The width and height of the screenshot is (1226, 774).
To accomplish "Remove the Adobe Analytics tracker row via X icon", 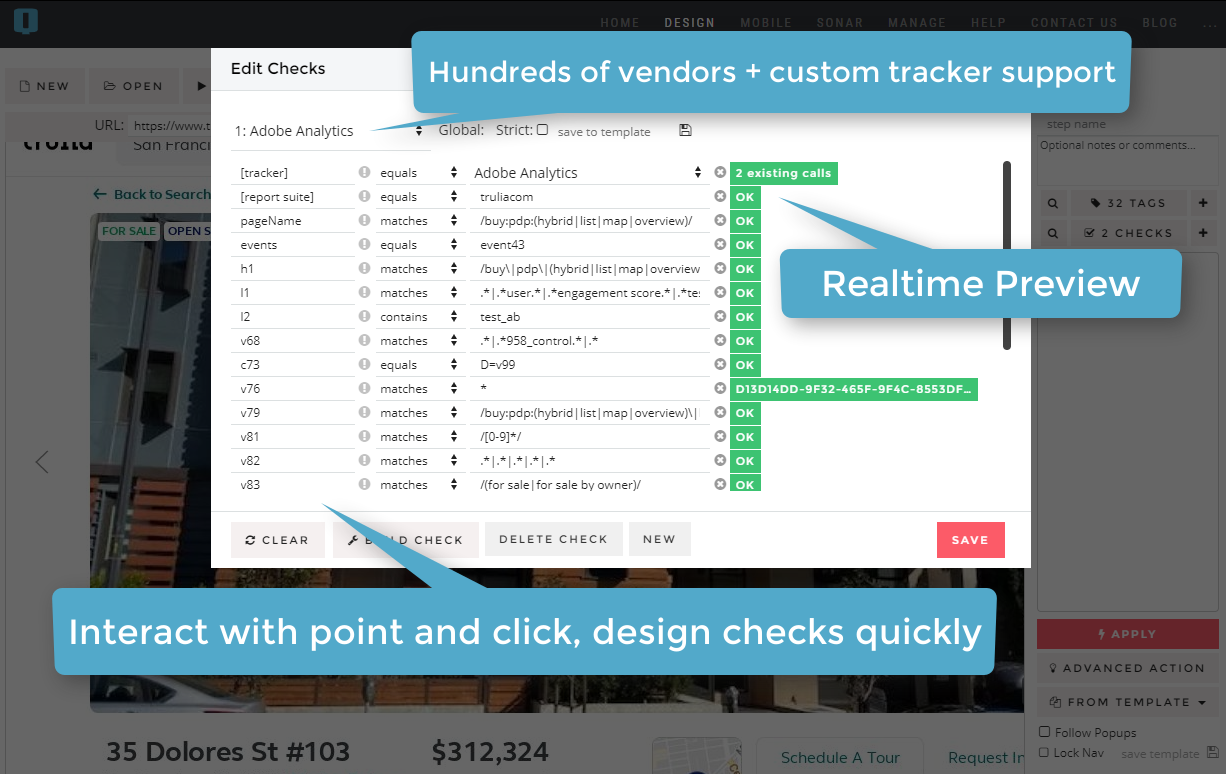I will click(x=720, y=172).
